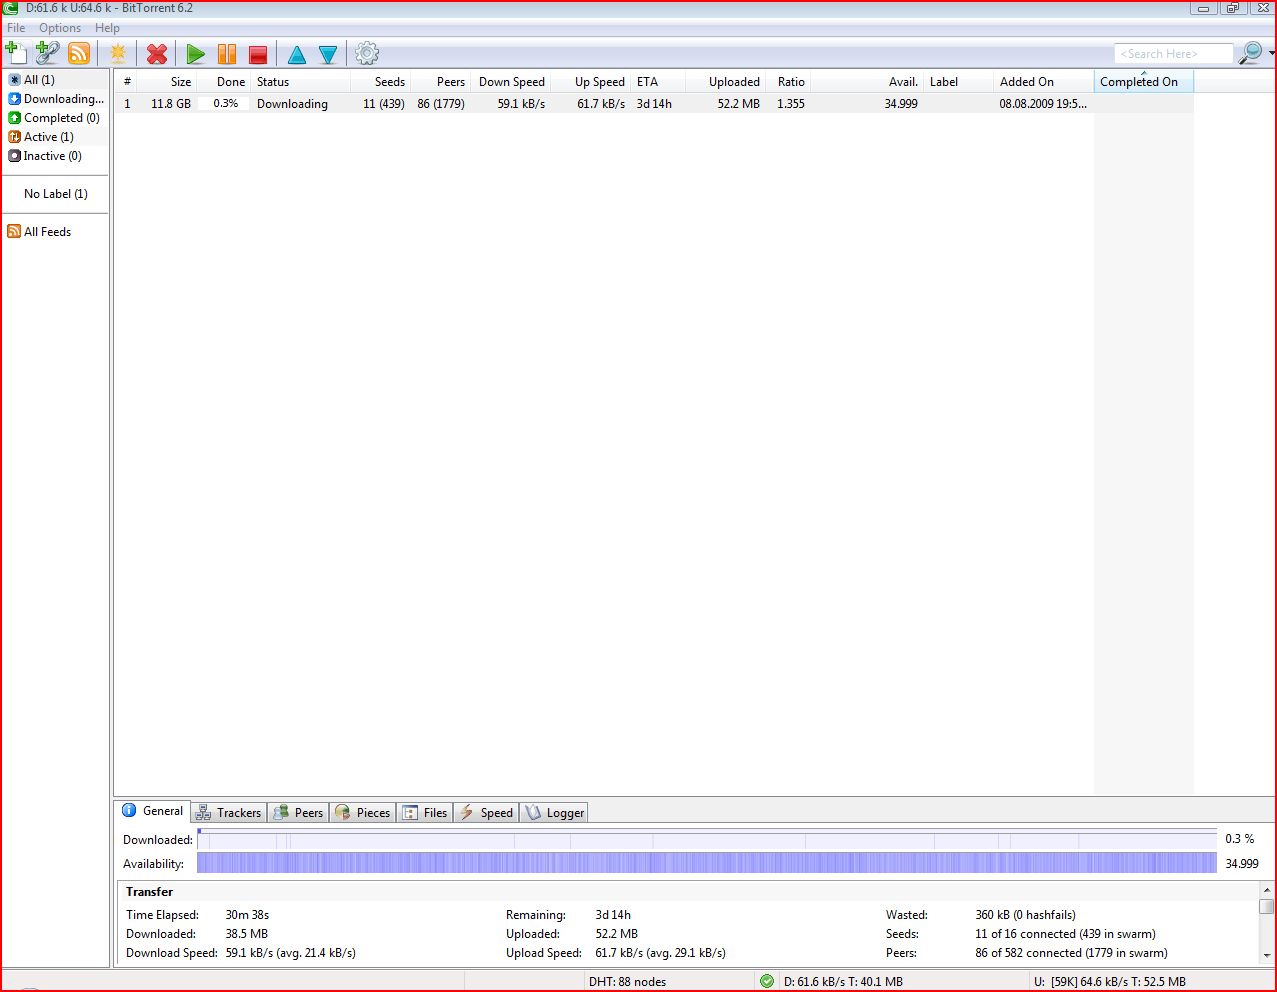This screenshot has width=1277, height=992.
Task: Click the Downloaded pieces progress bar
Action: point(707,839)
